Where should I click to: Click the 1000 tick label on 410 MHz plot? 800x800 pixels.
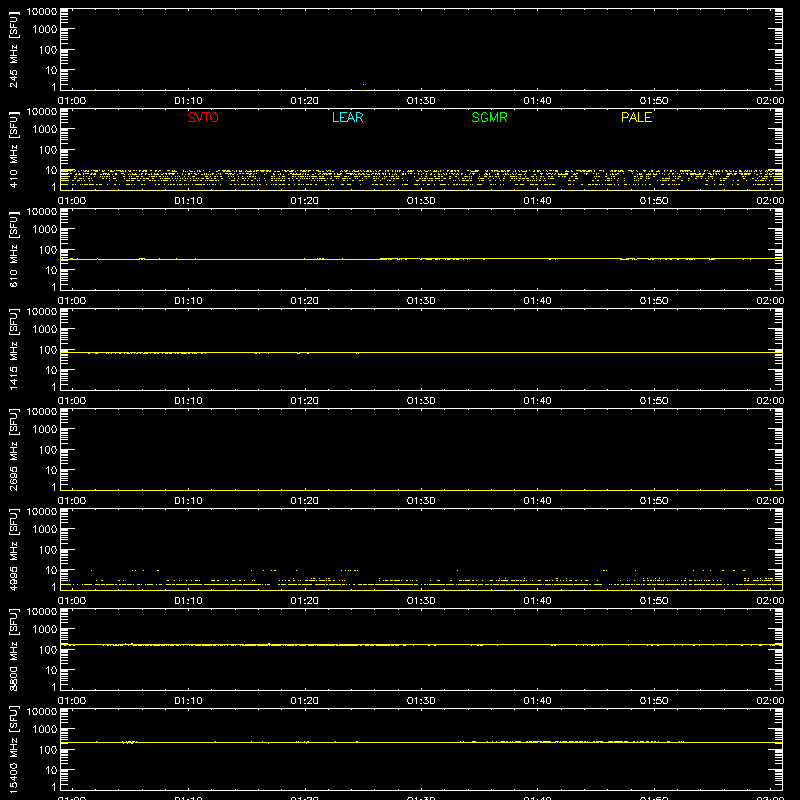pyautogui.click(x=45, y=130)
